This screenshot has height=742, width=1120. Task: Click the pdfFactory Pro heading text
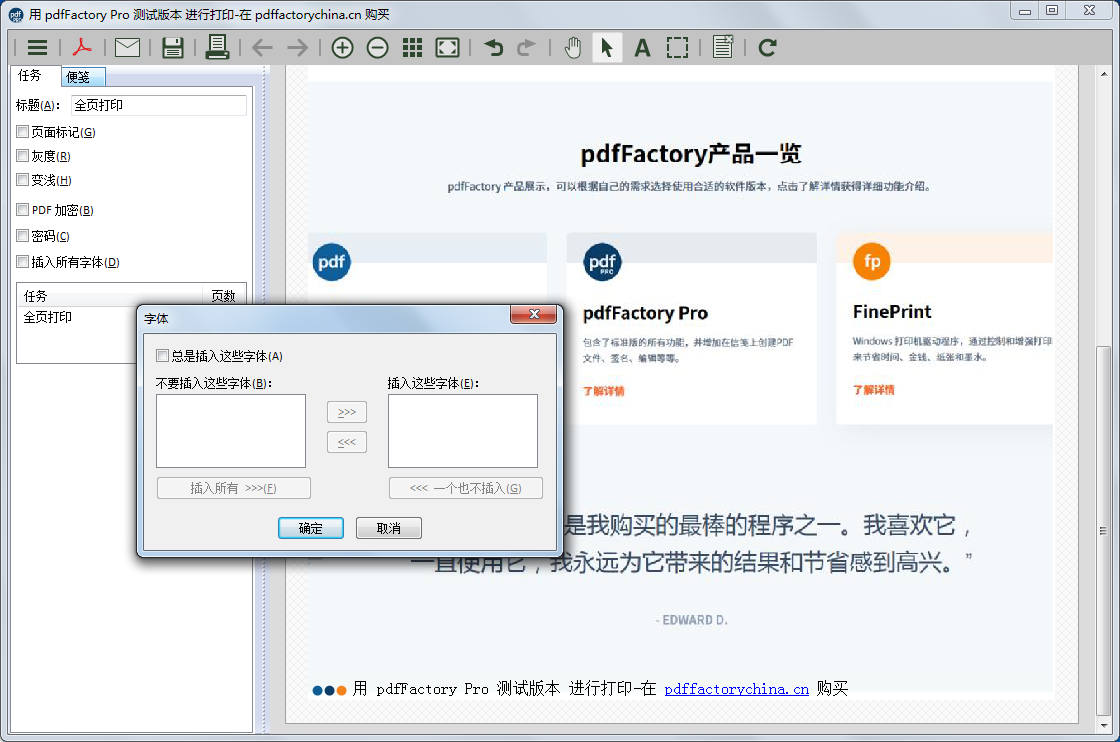click(645, 314)
